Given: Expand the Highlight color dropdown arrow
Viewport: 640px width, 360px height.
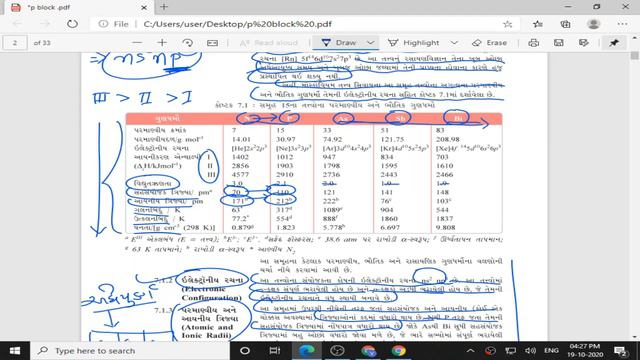Looking at the screenshot, I should click(454, 43).
